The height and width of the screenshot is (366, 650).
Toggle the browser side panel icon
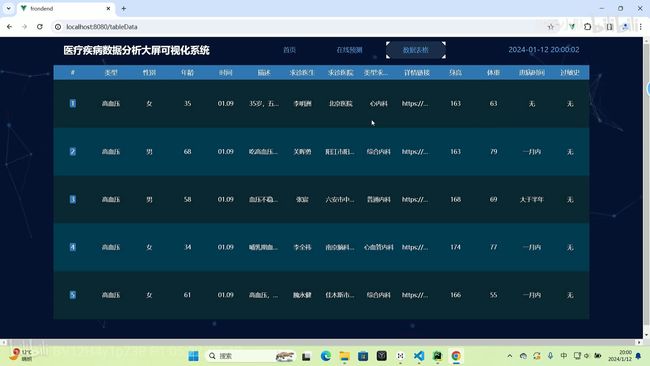pos(609,27)
